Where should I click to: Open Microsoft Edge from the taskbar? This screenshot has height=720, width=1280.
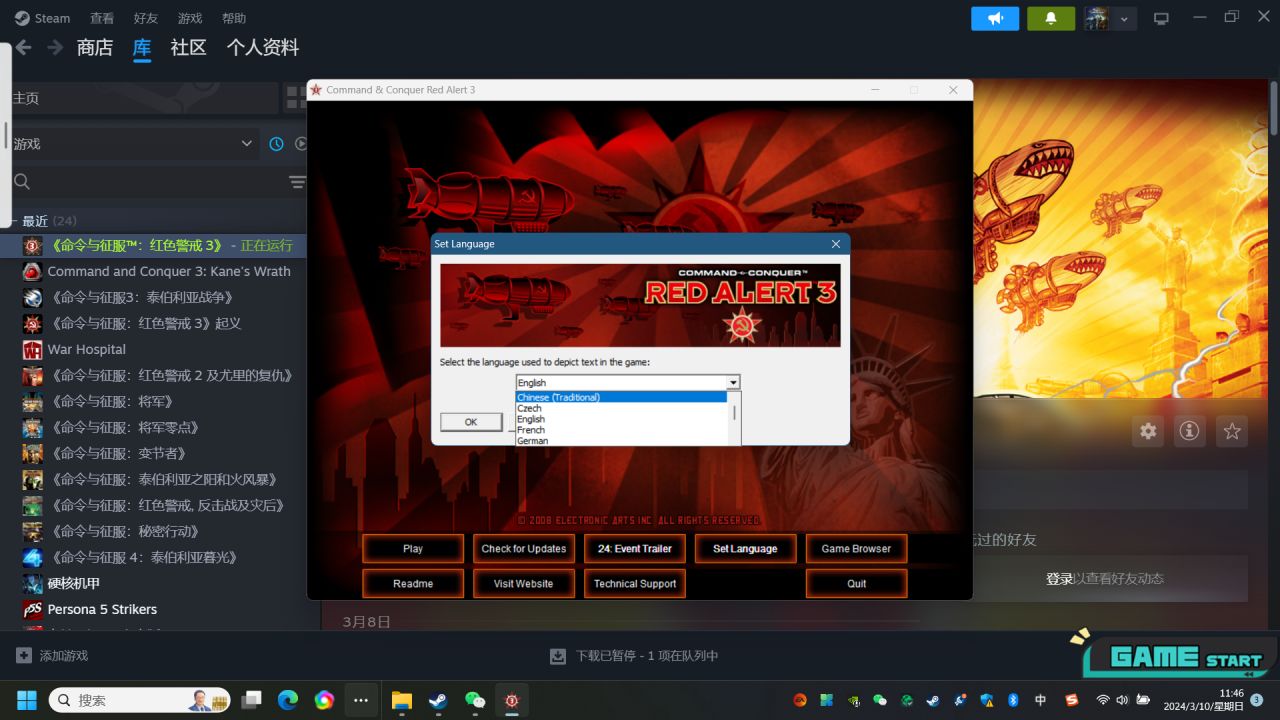[x=288, y=700]
